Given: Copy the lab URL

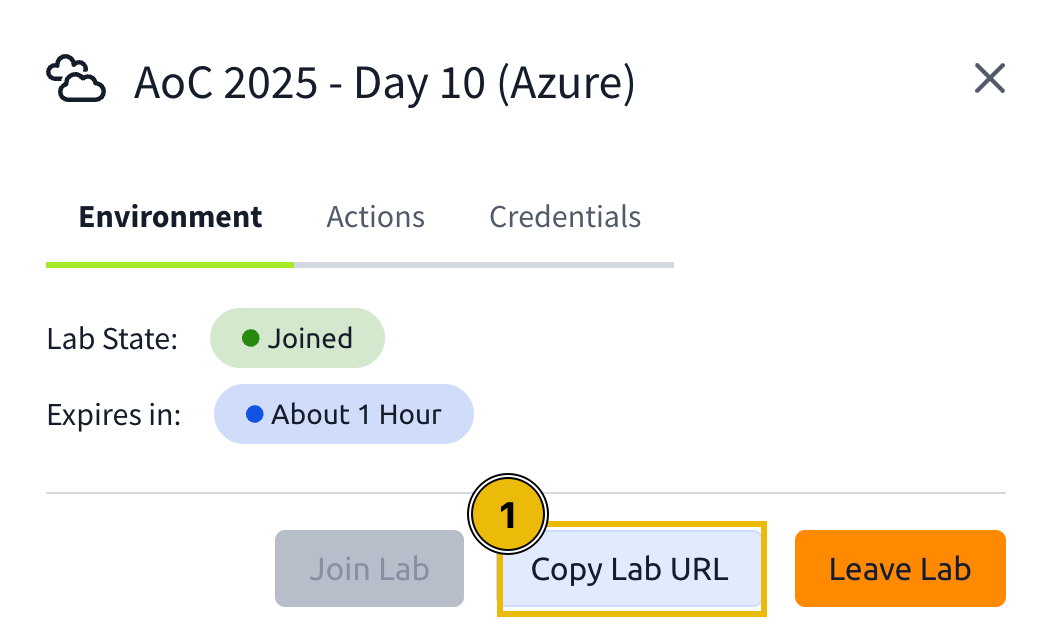Looking at the screenshot, I should coord(631,568).
